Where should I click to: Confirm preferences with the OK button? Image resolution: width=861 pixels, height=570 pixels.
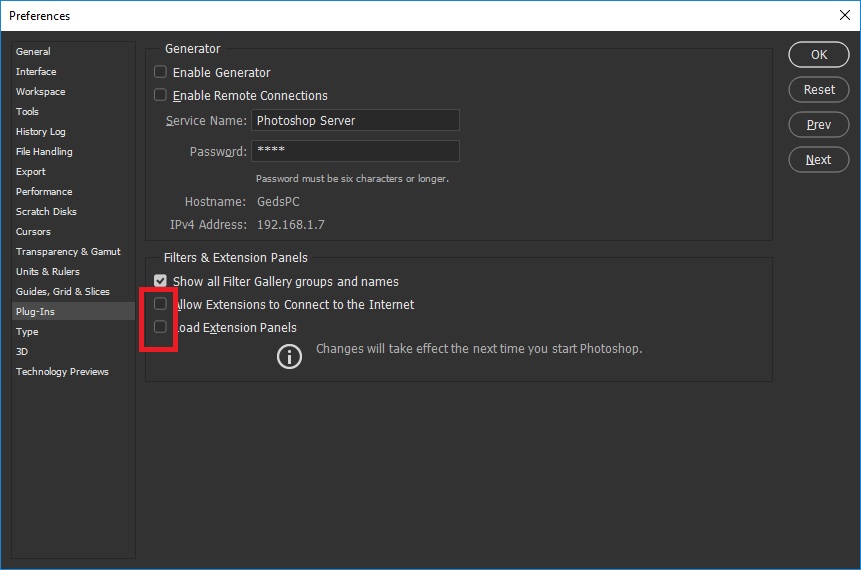[819, 54]
